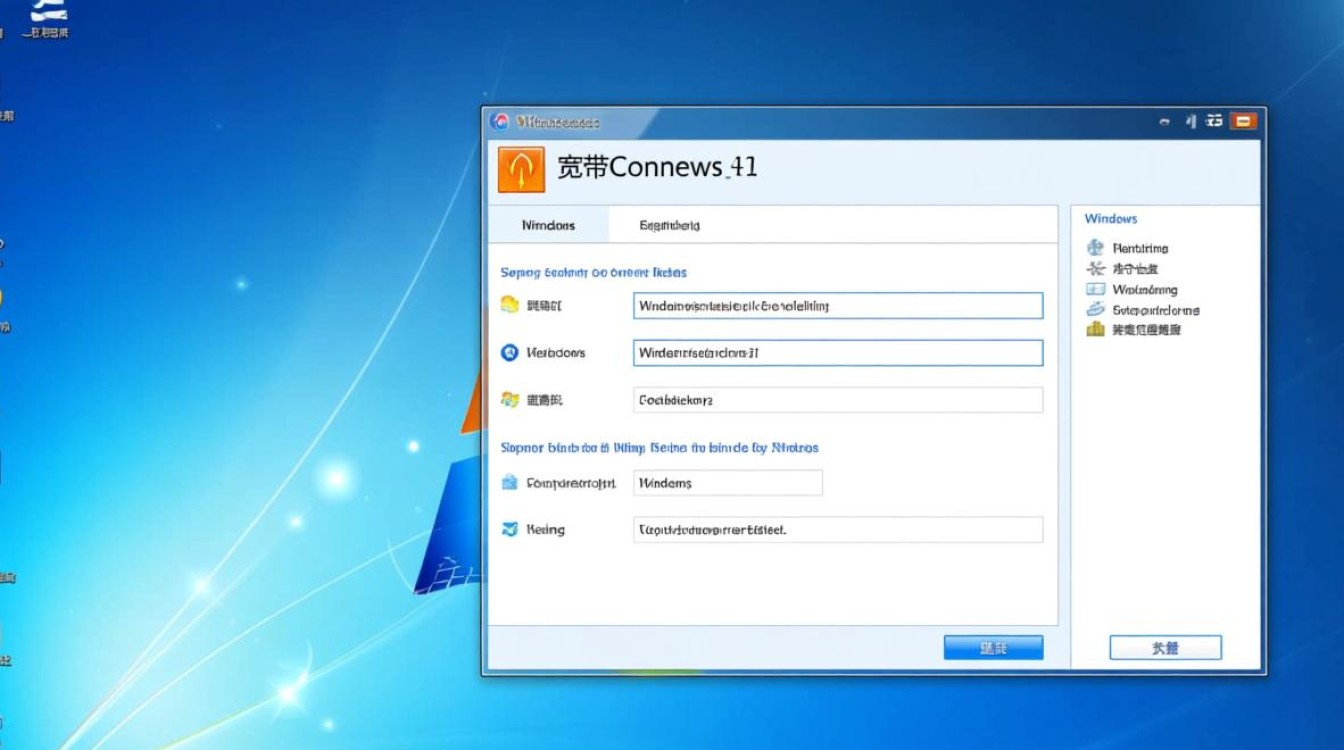
Task: Click the Windows logo icon beside third field
Action: 508,399
